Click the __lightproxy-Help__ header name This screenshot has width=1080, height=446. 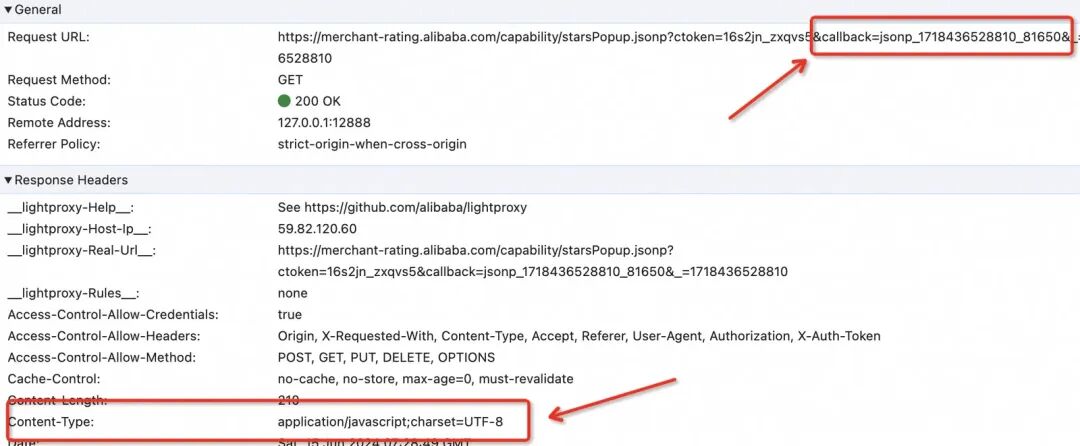click(x=70, y=207)
